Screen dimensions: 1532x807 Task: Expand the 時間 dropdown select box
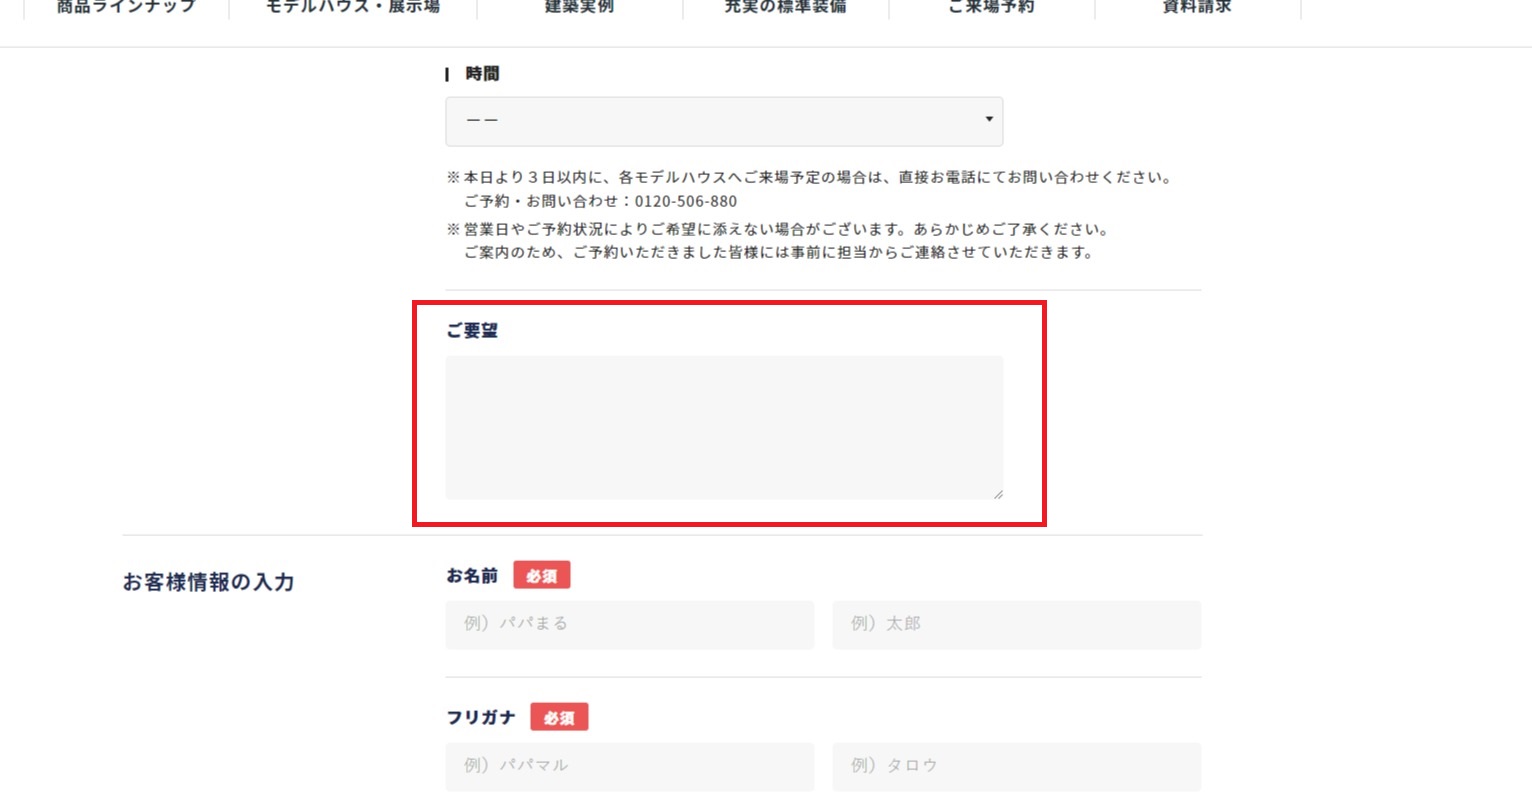pyautogui.click(x=723, y=121)
